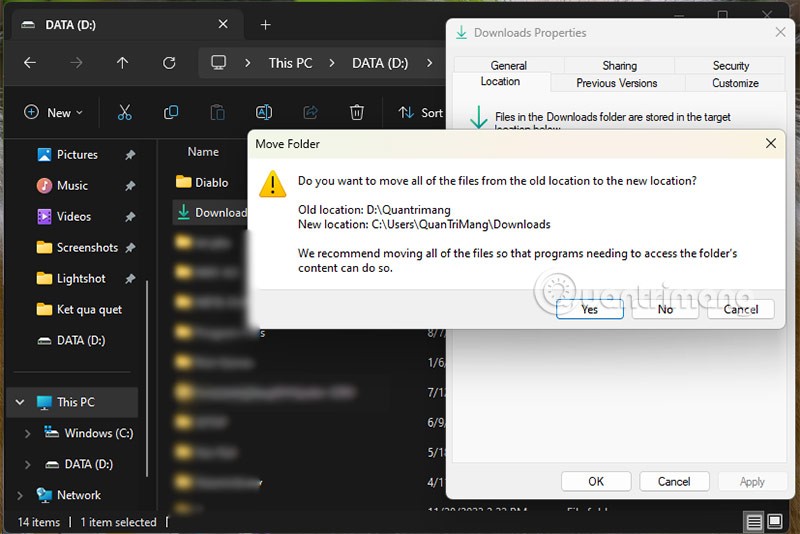Switch to details view icon in status bar
The height and width of the screenshot is (534, 800).
pyautogui.click(x=754, y=522)
